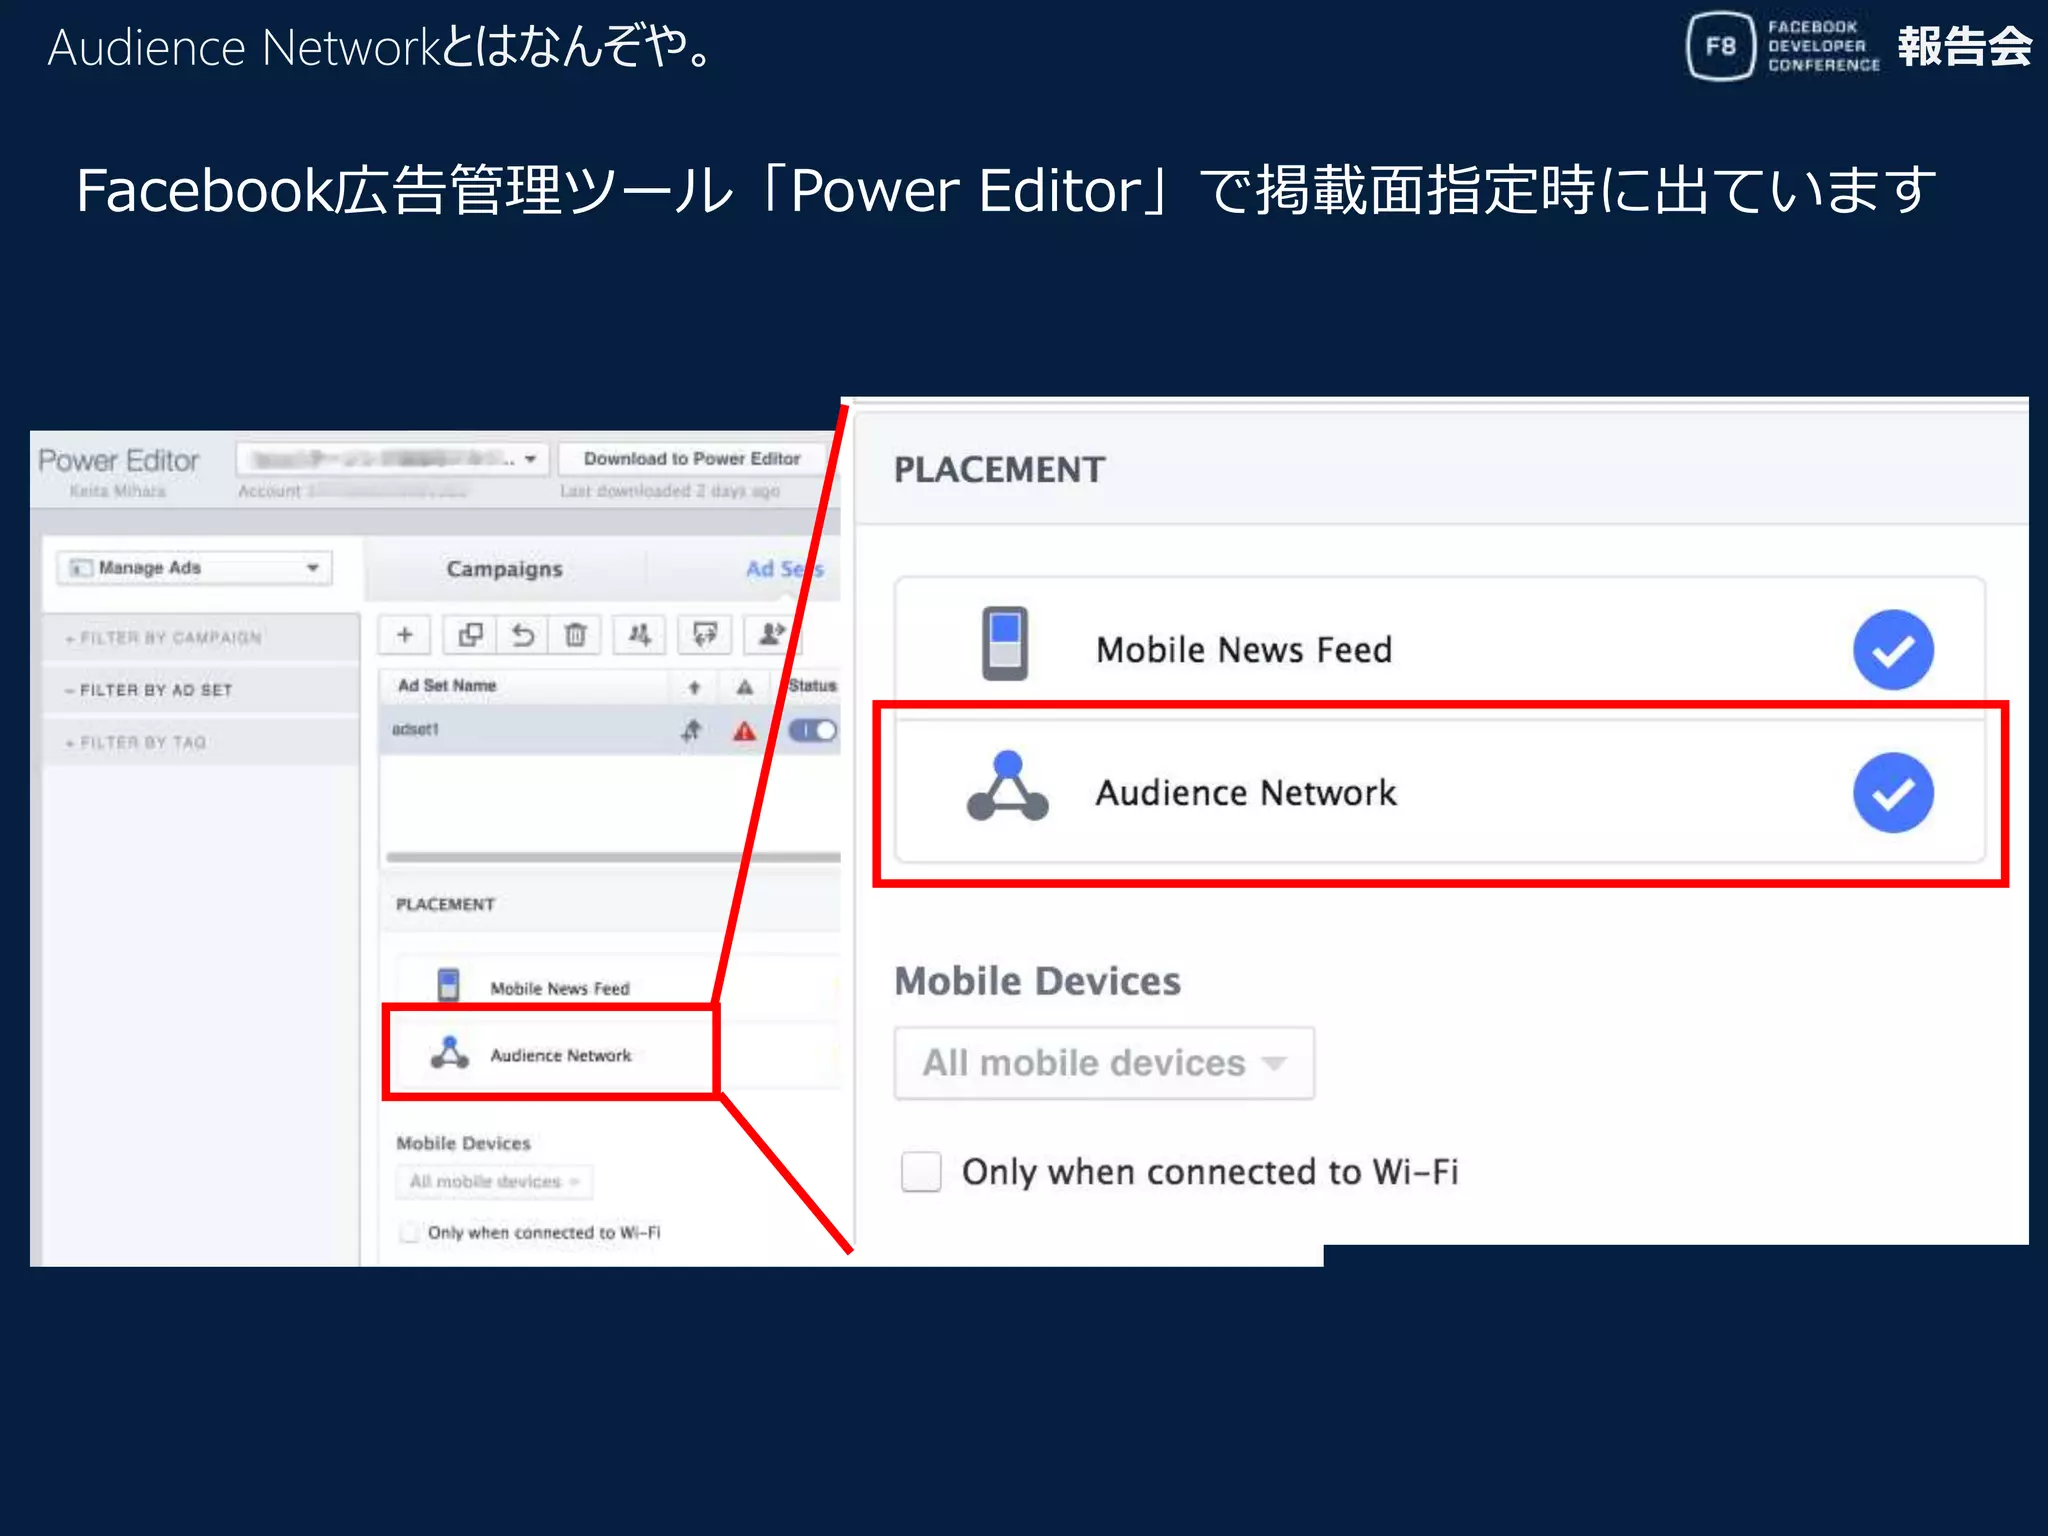Click the horizontal scrollbar under ad set list

coord(613,857)
